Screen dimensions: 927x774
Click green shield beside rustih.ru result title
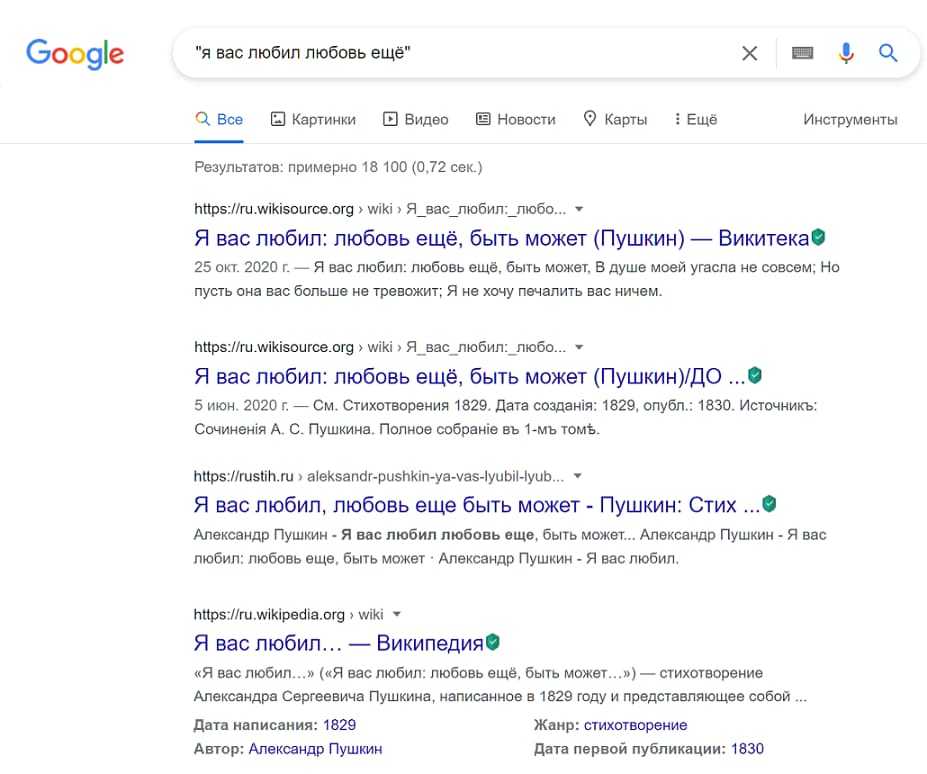pos(769,504)
